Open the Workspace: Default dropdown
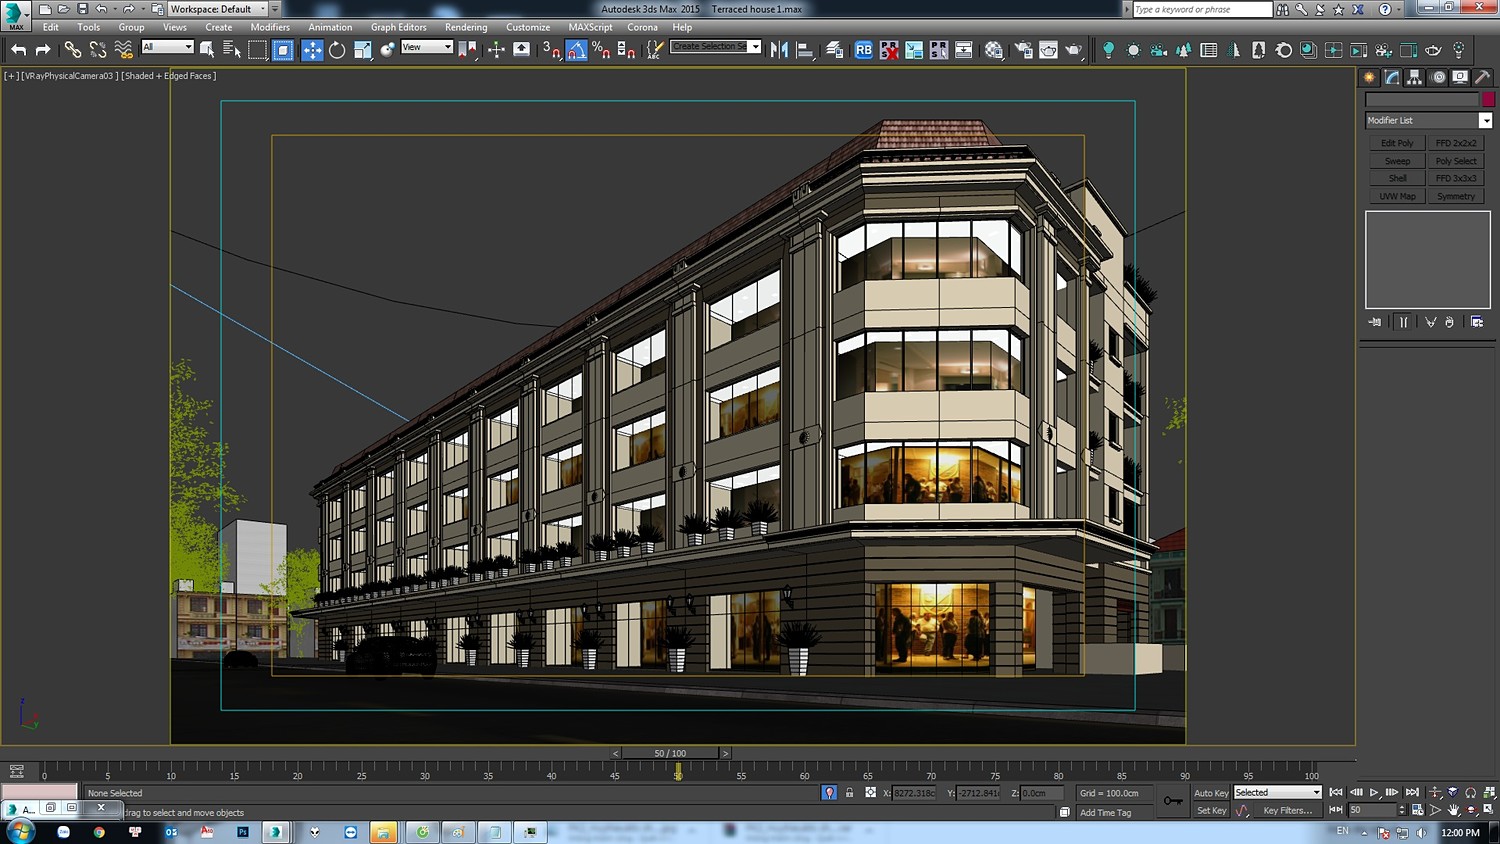This screenshot has width=1500, height=844. point(218,9)
